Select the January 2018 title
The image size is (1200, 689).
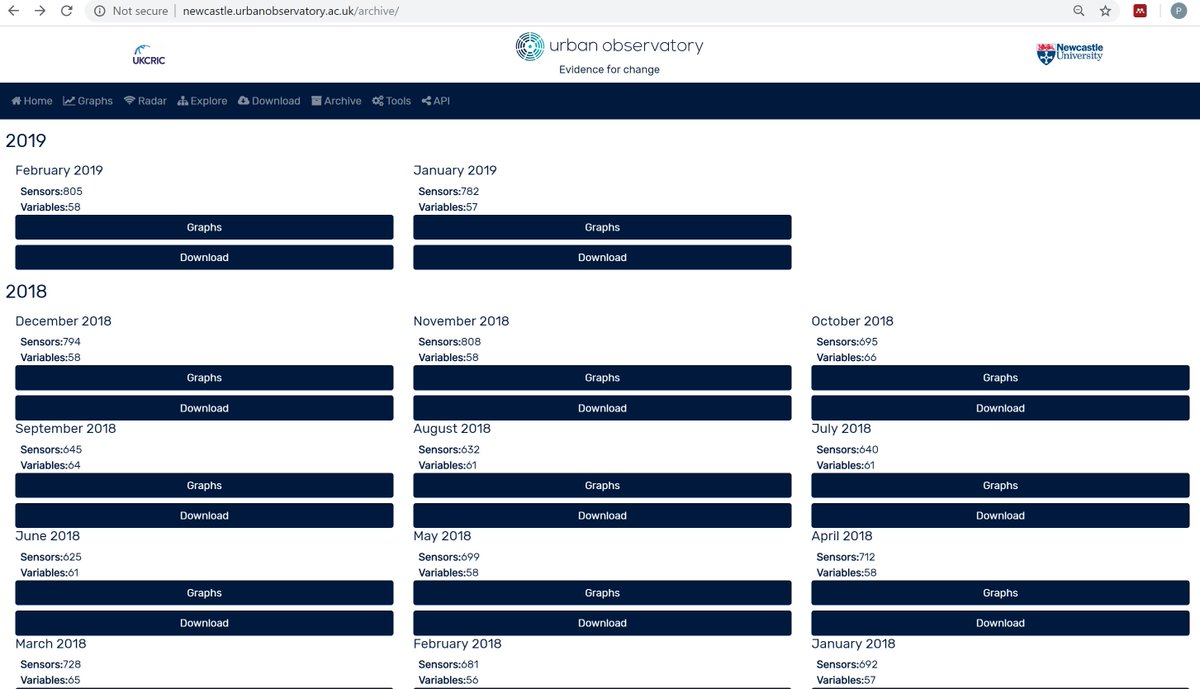(853, 644)
